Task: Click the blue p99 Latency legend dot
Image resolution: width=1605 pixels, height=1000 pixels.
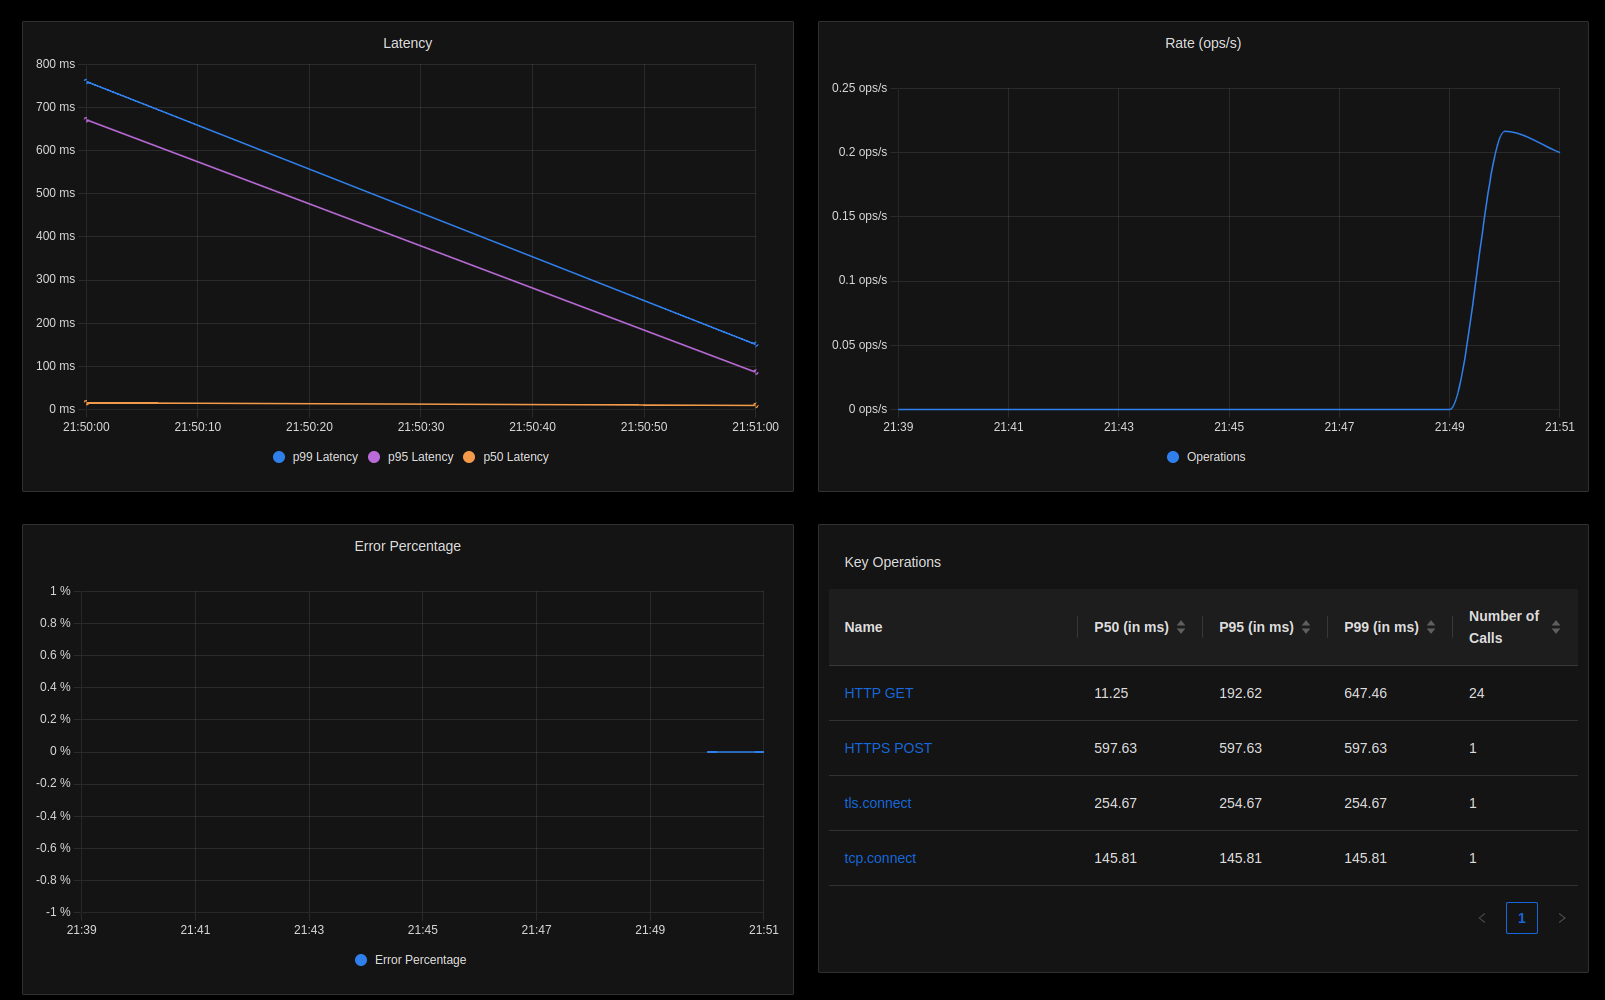Action: tap(279, 457)
